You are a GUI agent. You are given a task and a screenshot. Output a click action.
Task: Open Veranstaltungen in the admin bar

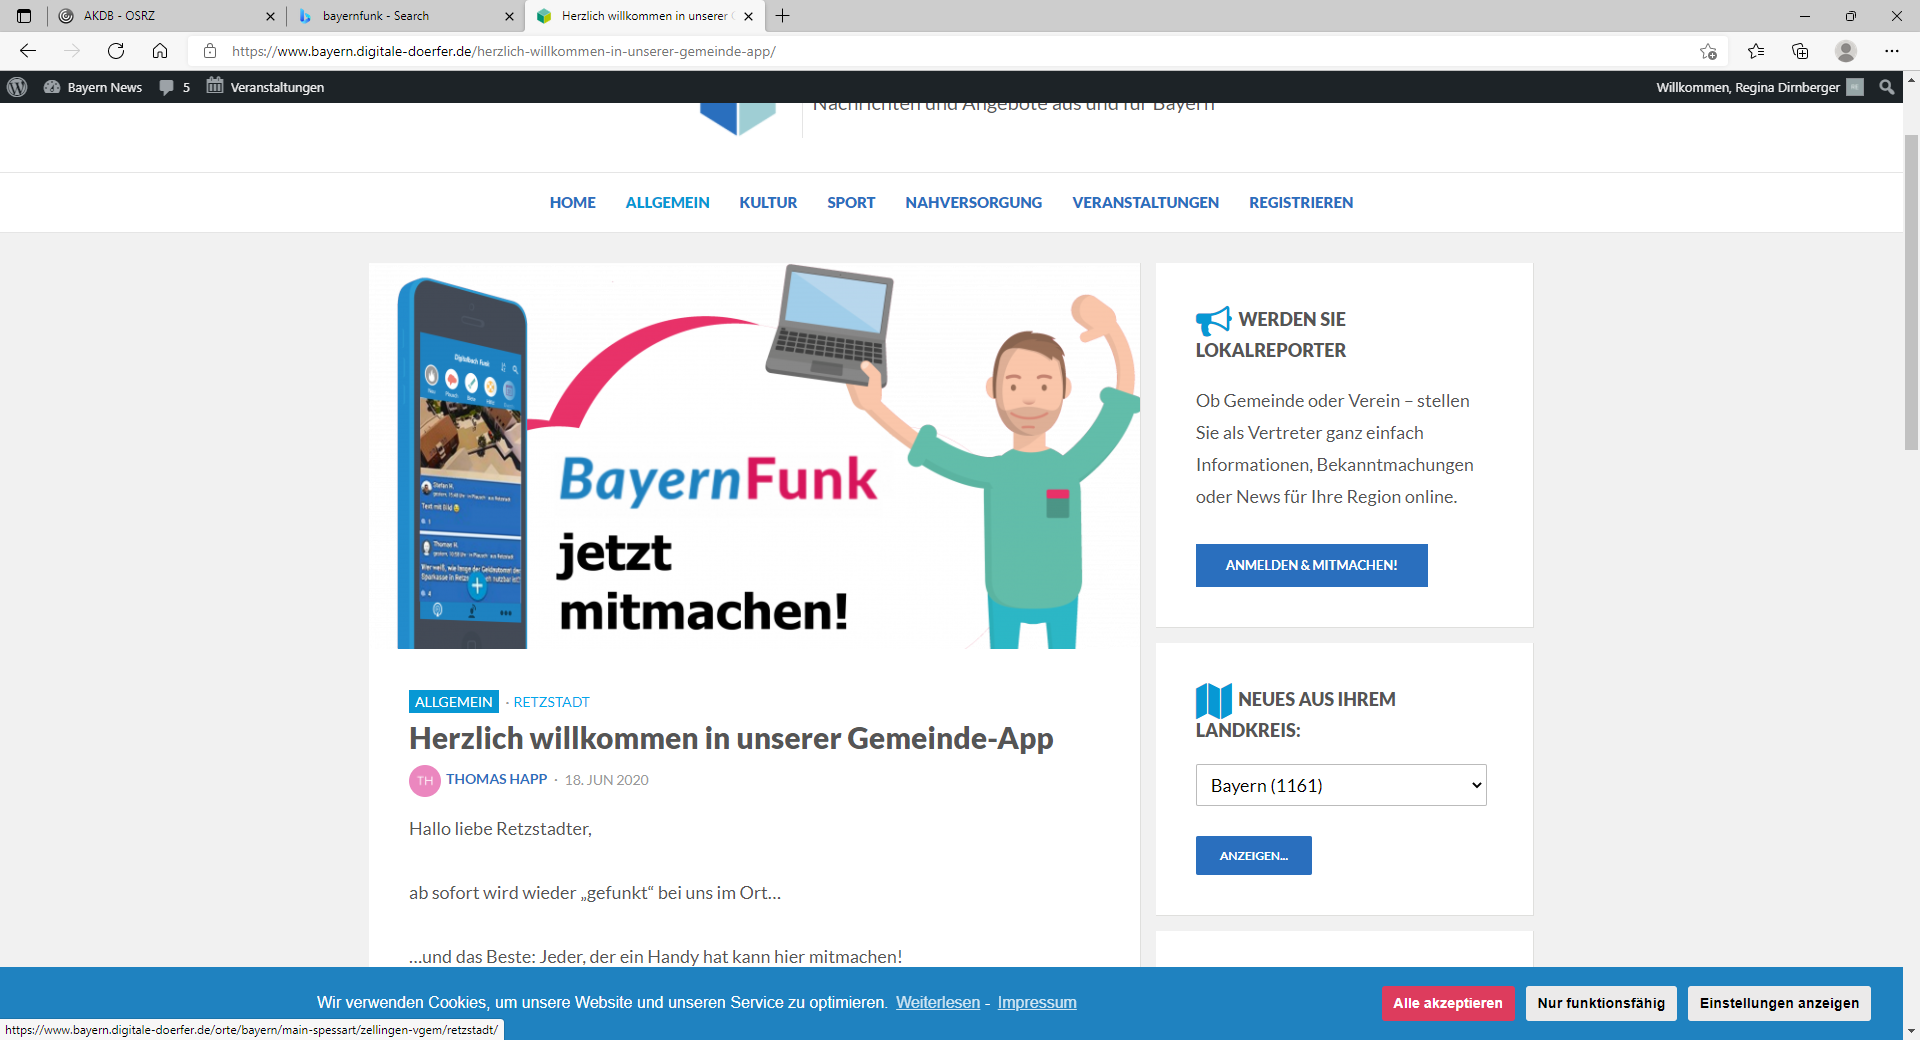(x=265, y=87)
